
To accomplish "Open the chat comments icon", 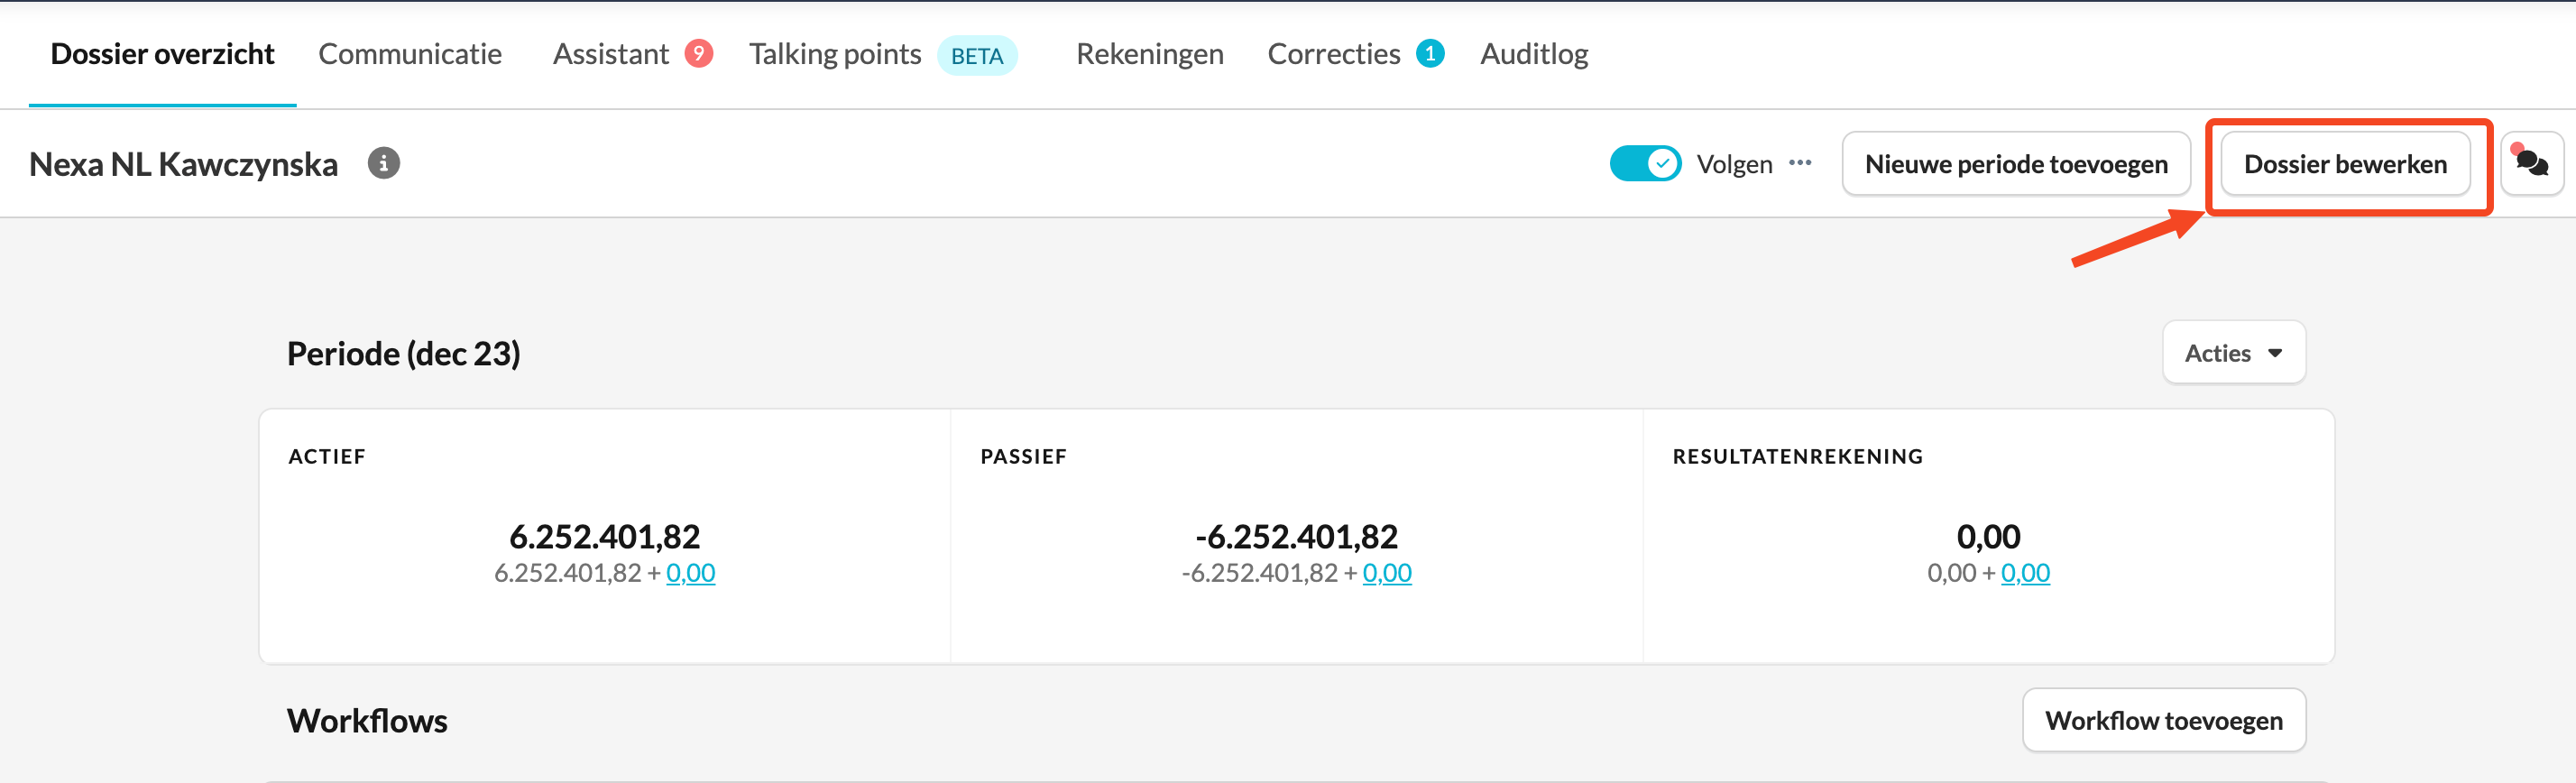I will pos(2531,163).
